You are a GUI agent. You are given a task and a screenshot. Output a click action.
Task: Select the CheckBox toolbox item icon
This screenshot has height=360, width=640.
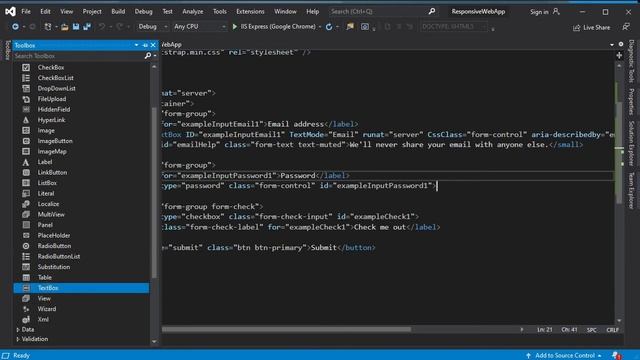point(26,67)
